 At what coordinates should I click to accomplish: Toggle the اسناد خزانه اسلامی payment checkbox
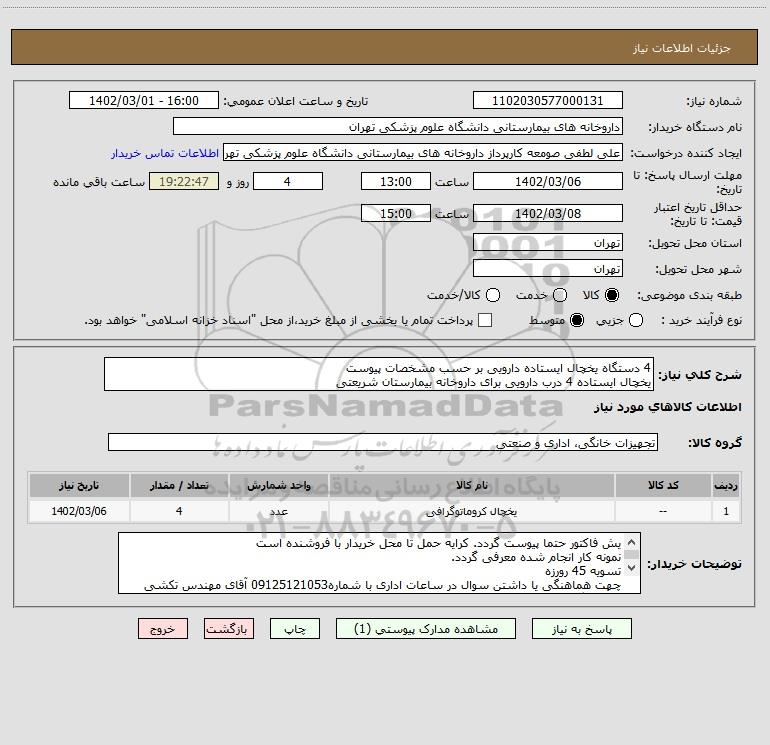pyautogui.click(x=485, y=320)
